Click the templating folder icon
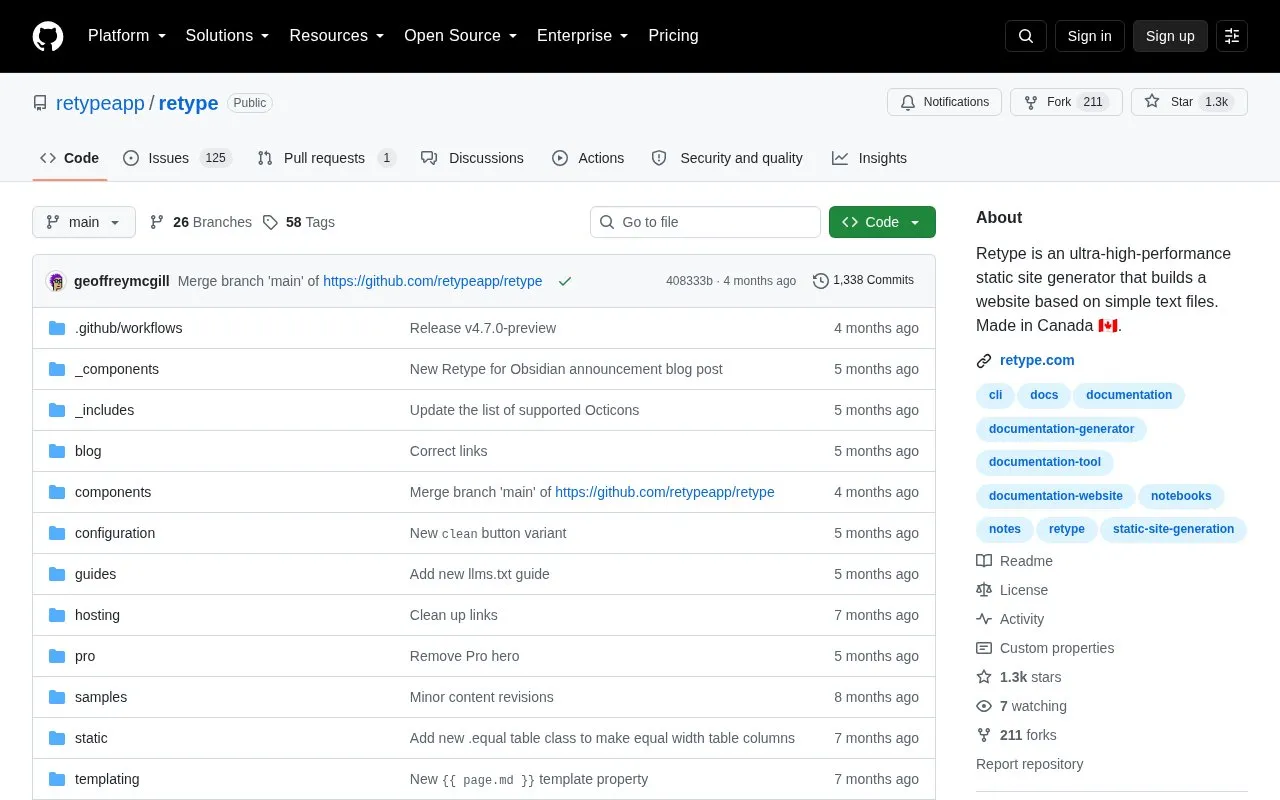 (57, 779)
